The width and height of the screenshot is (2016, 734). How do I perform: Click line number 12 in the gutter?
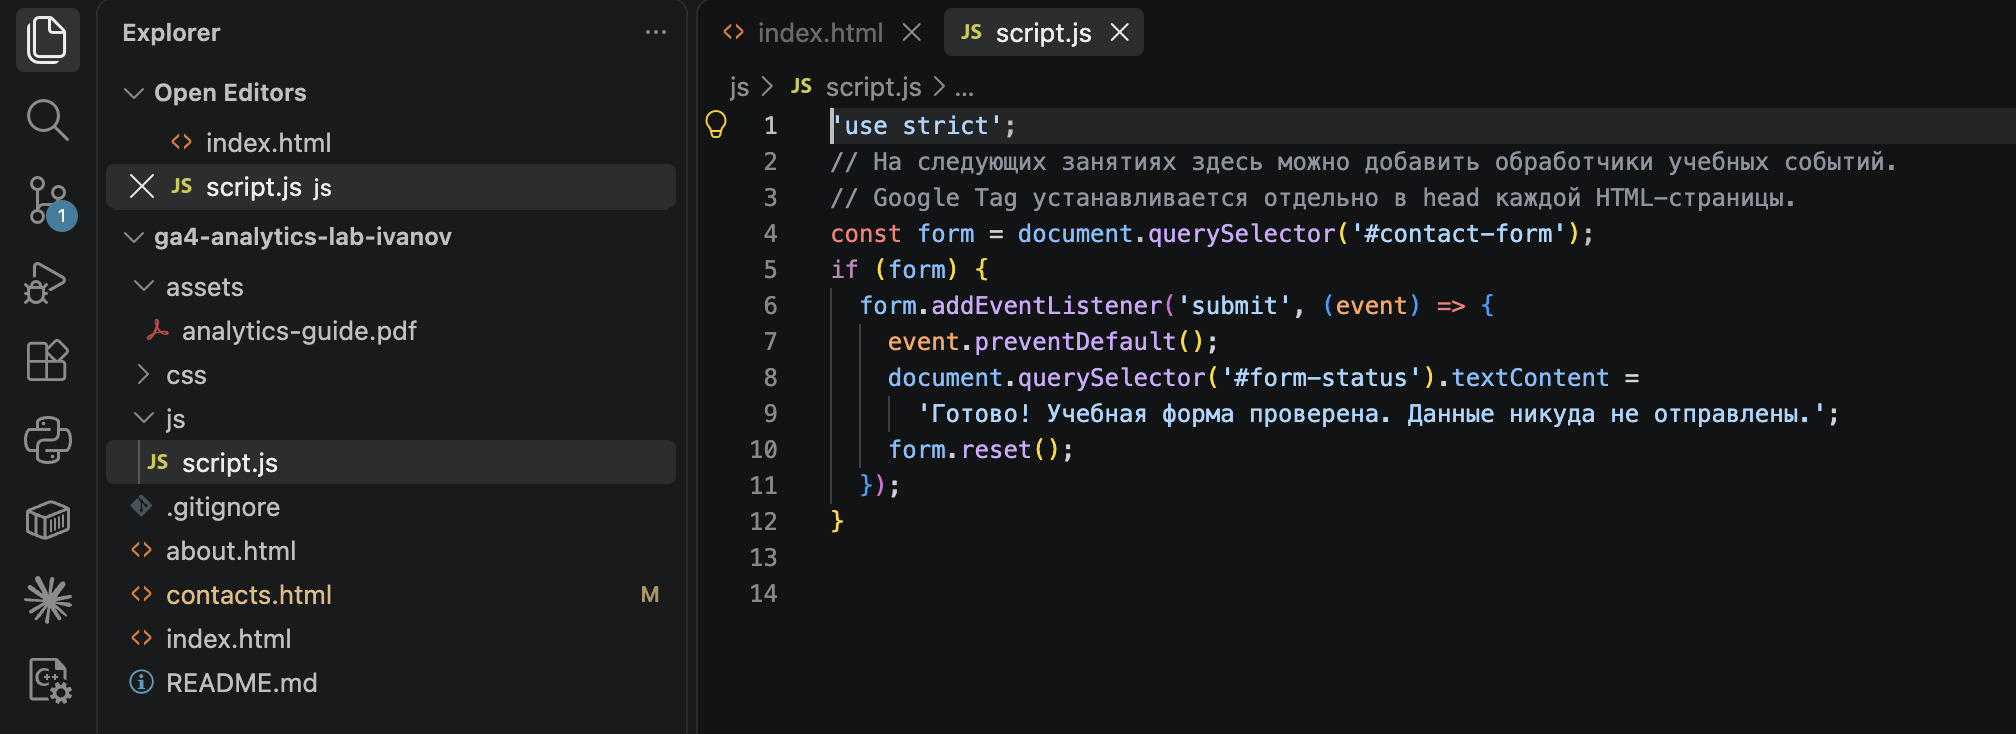click(x=763, y=522)
